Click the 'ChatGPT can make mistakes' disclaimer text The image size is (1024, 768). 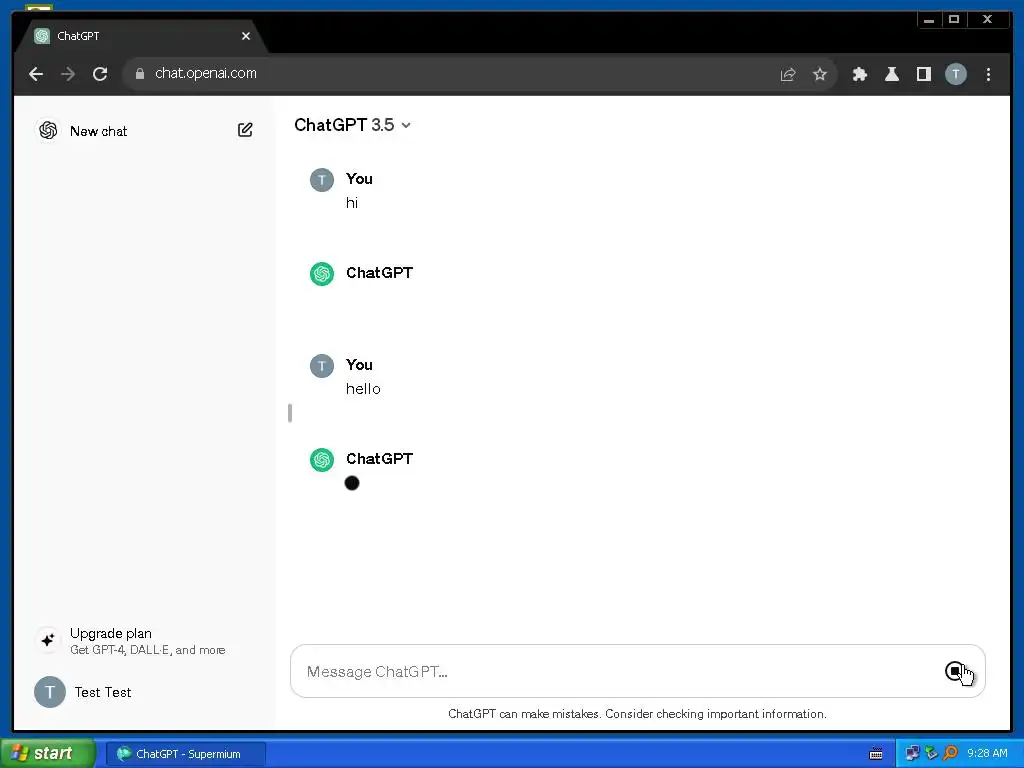point(637,714)
